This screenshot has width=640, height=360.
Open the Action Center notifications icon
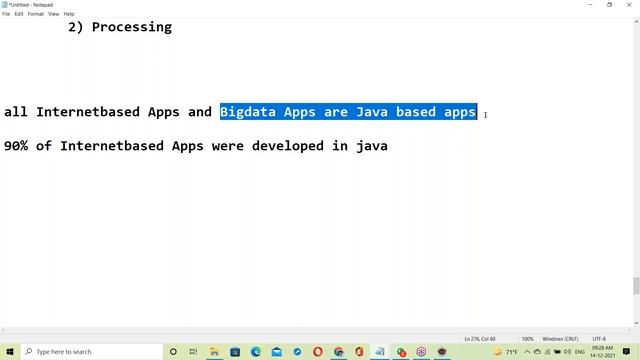click(x=627, y=351)
